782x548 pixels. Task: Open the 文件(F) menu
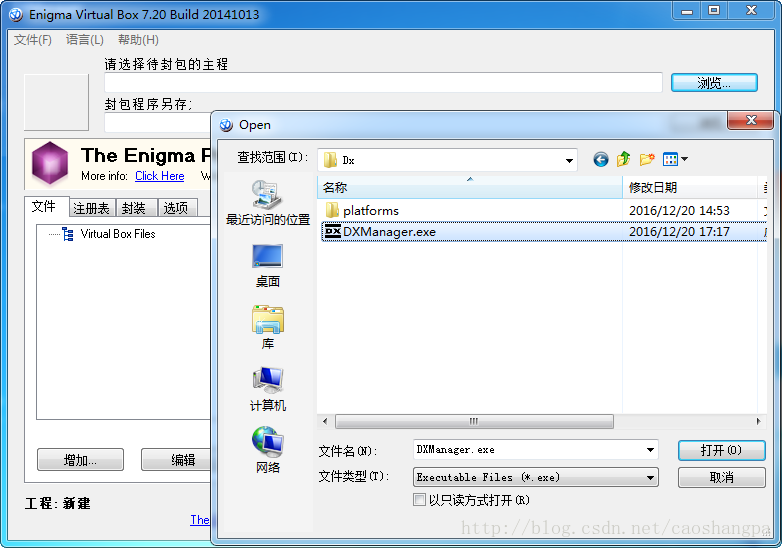point(32,40)
